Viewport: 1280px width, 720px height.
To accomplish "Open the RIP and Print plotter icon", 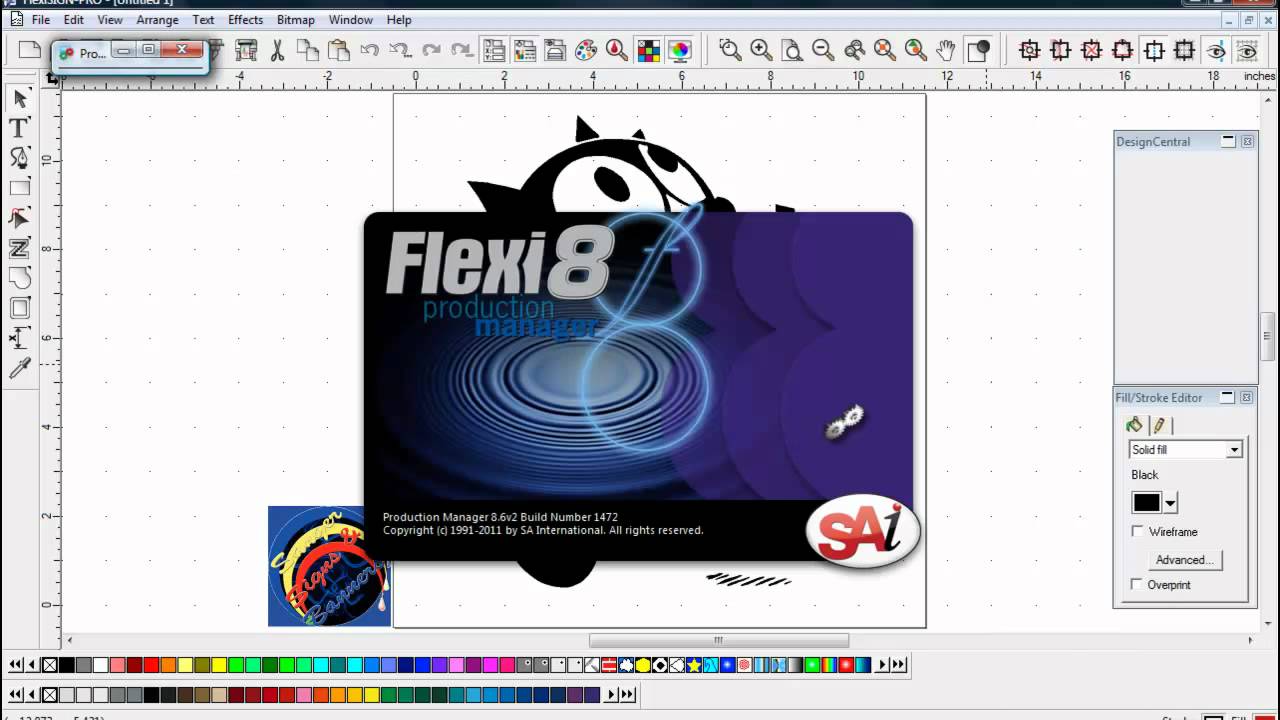I will [246, 50].
